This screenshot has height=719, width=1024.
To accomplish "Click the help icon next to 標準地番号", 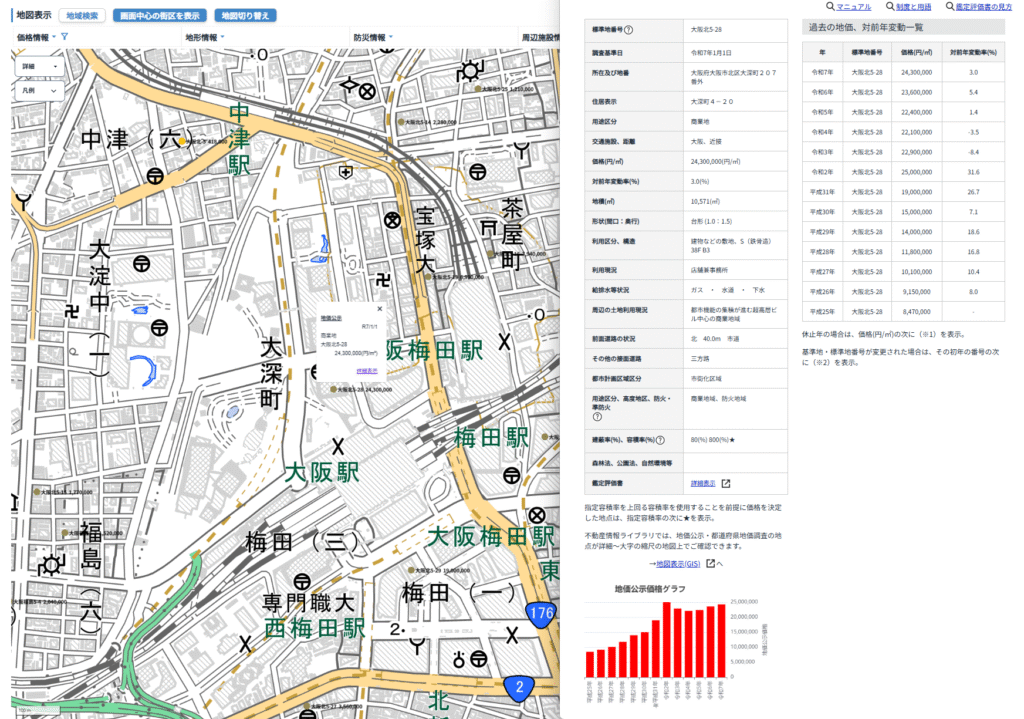I will 656,31.
